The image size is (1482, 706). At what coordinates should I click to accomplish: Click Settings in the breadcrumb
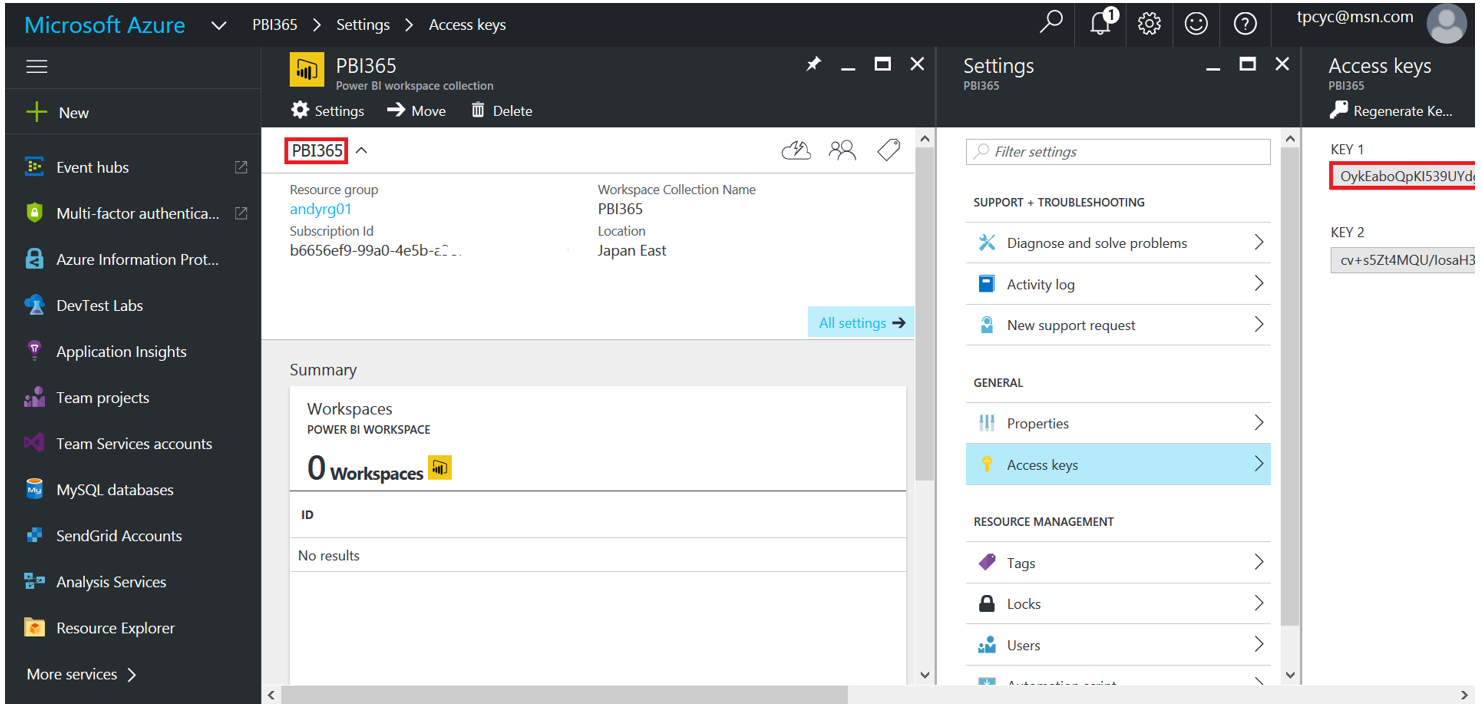coord(362,25)
